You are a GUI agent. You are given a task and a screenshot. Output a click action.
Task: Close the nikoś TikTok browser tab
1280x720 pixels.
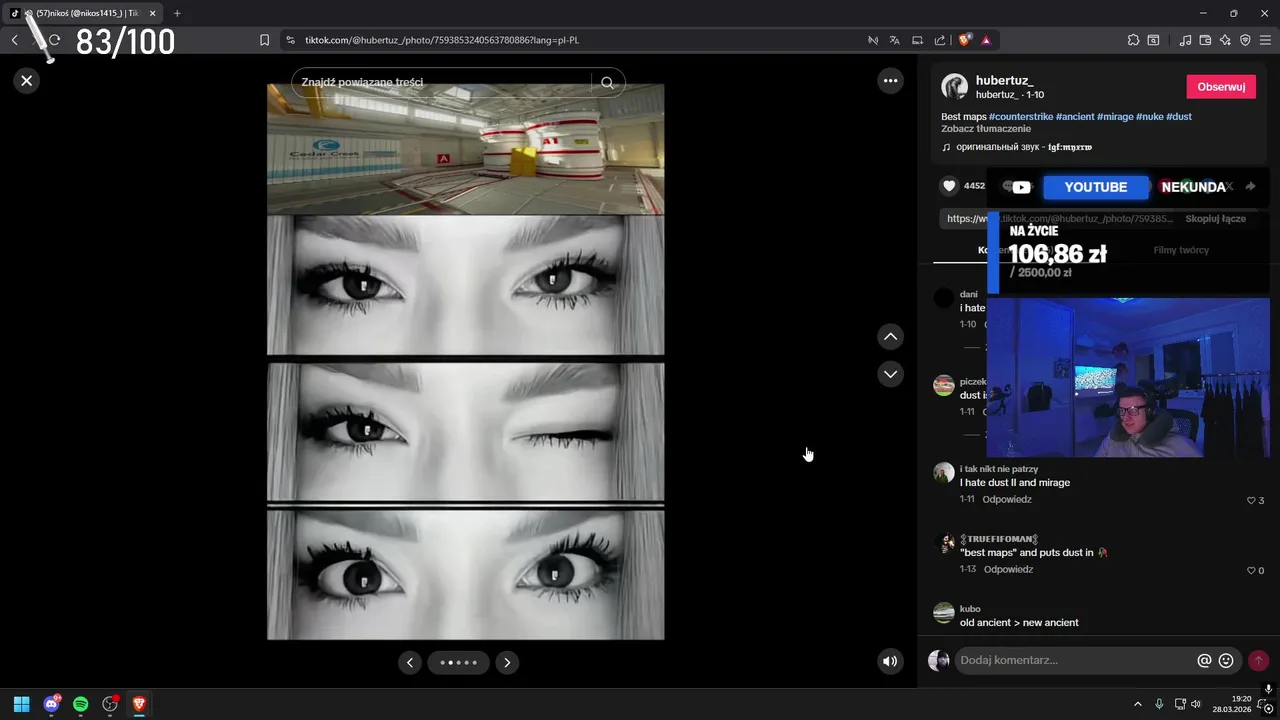pos(152,13)
